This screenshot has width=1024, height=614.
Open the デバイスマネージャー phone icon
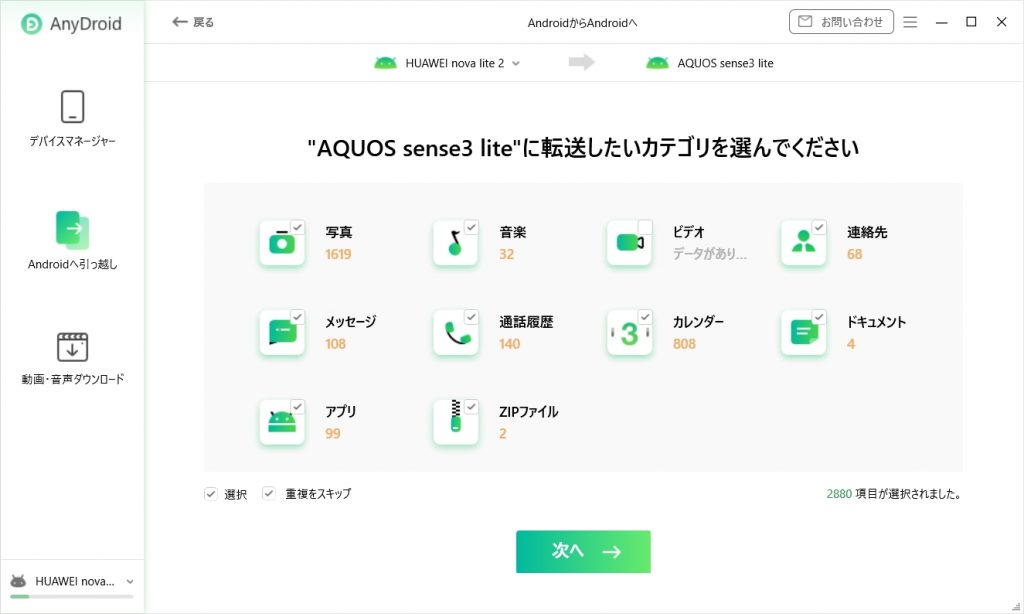[72, 106]
